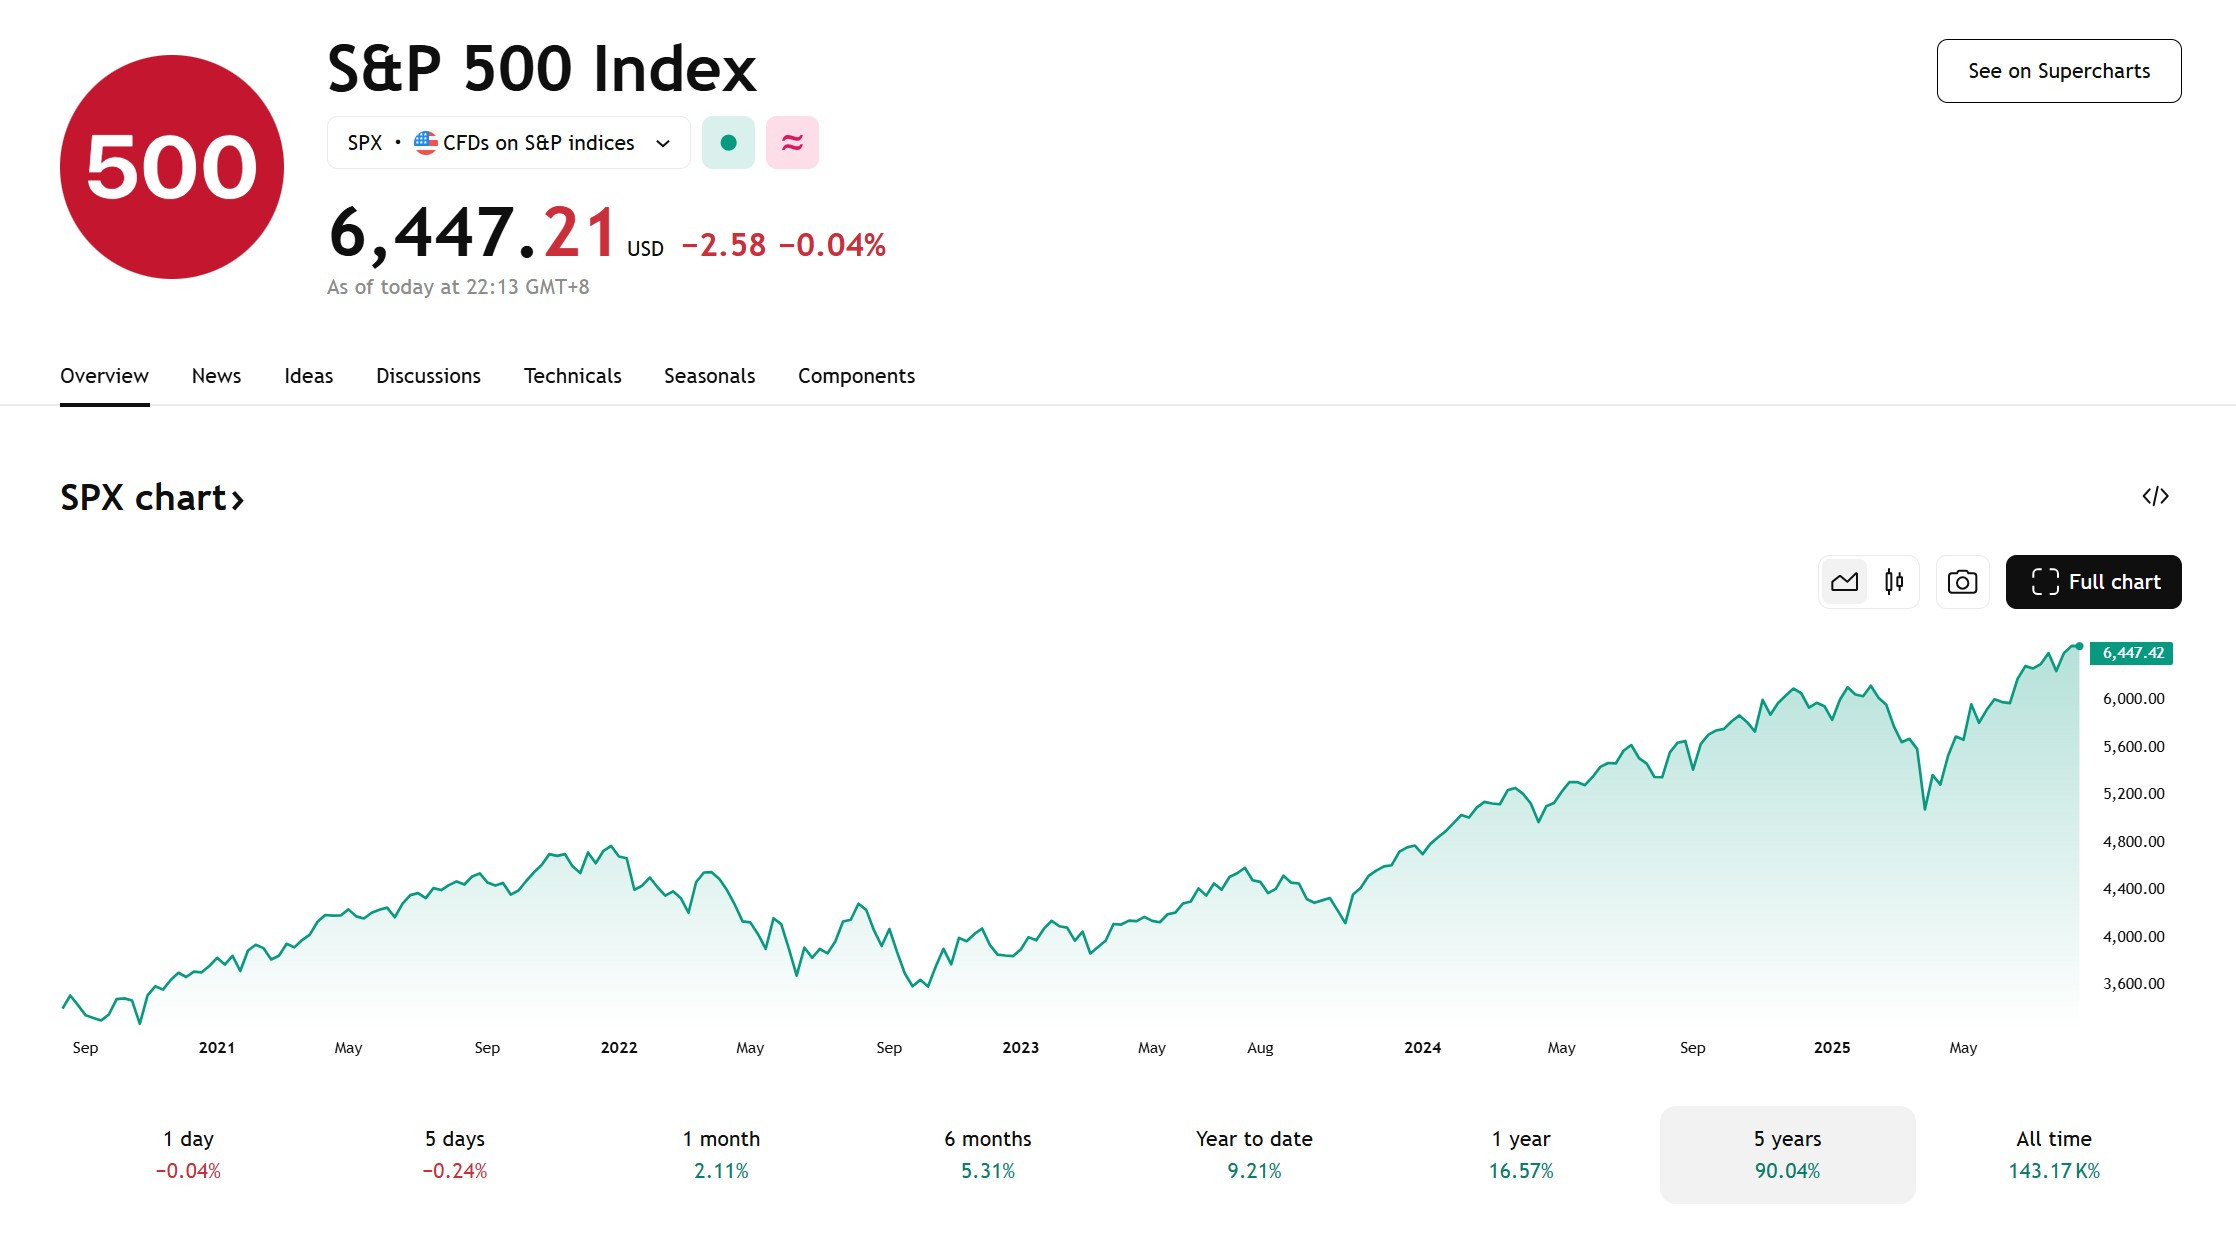This screenshot has height=1236, width=2236.
Task: Select the All time range option
Action: [2054, 1154]
